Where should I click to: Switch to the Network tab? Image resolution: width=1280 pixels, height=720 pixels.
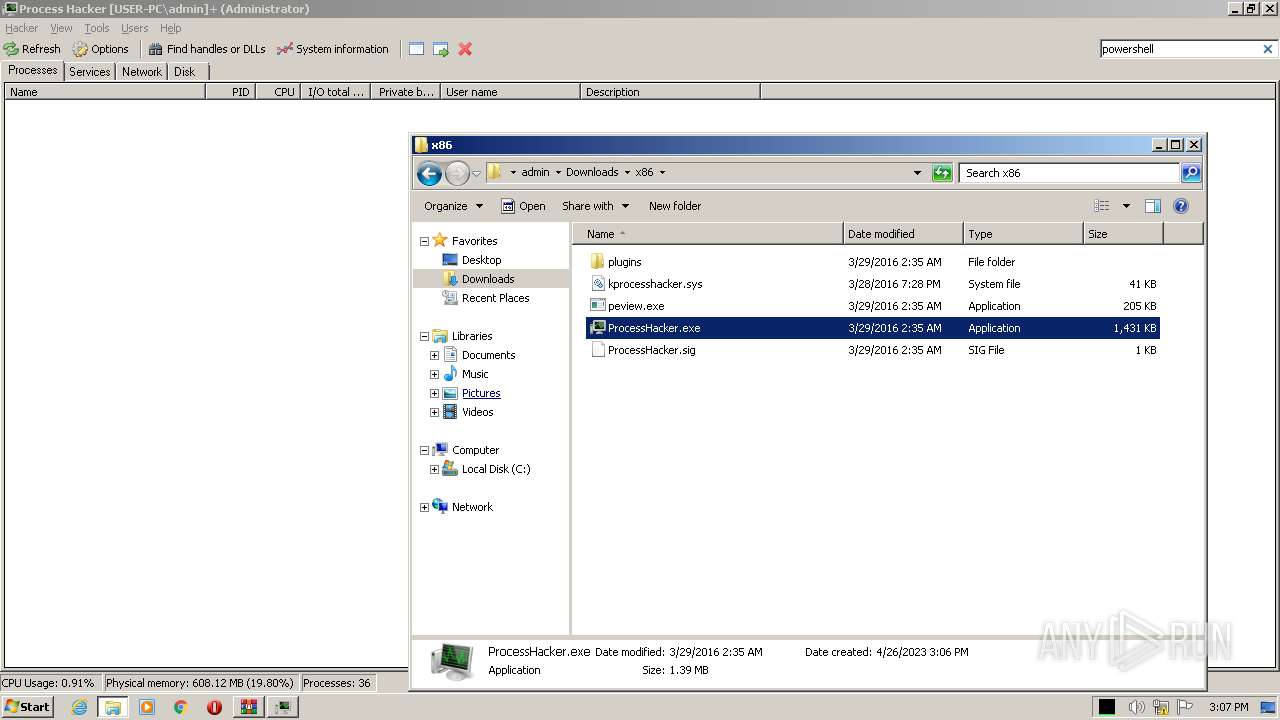coord(142,72)
